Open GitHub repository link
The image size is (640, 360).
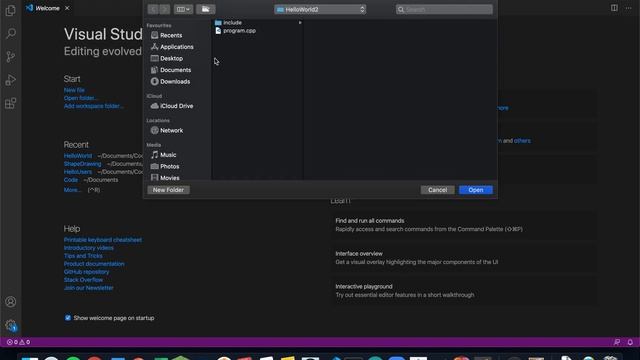(87, 272)
